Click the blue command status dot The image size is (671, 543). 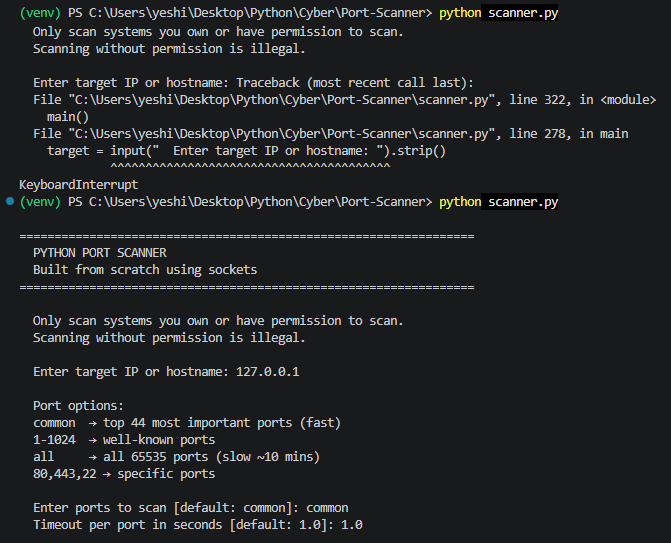[10, 201]
